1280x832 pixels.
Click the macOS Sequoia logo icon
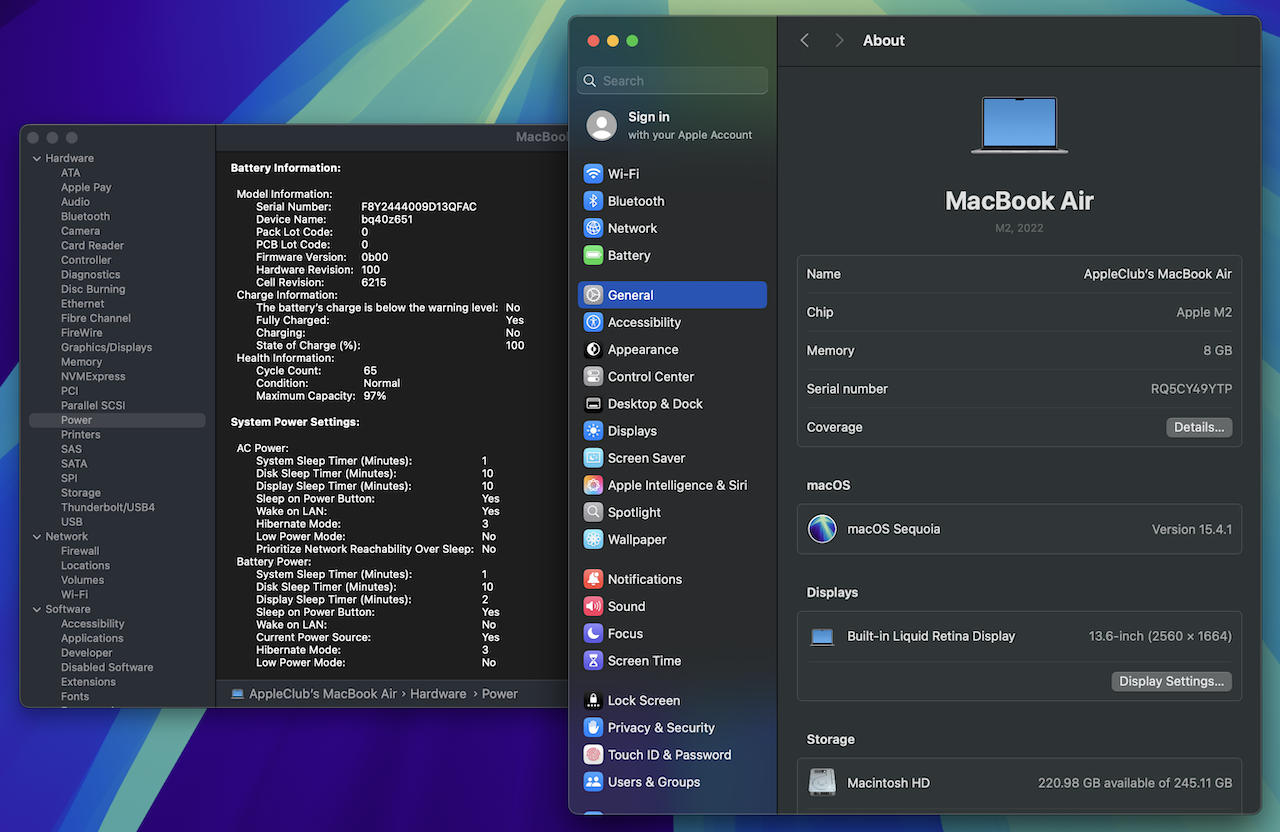822,529
